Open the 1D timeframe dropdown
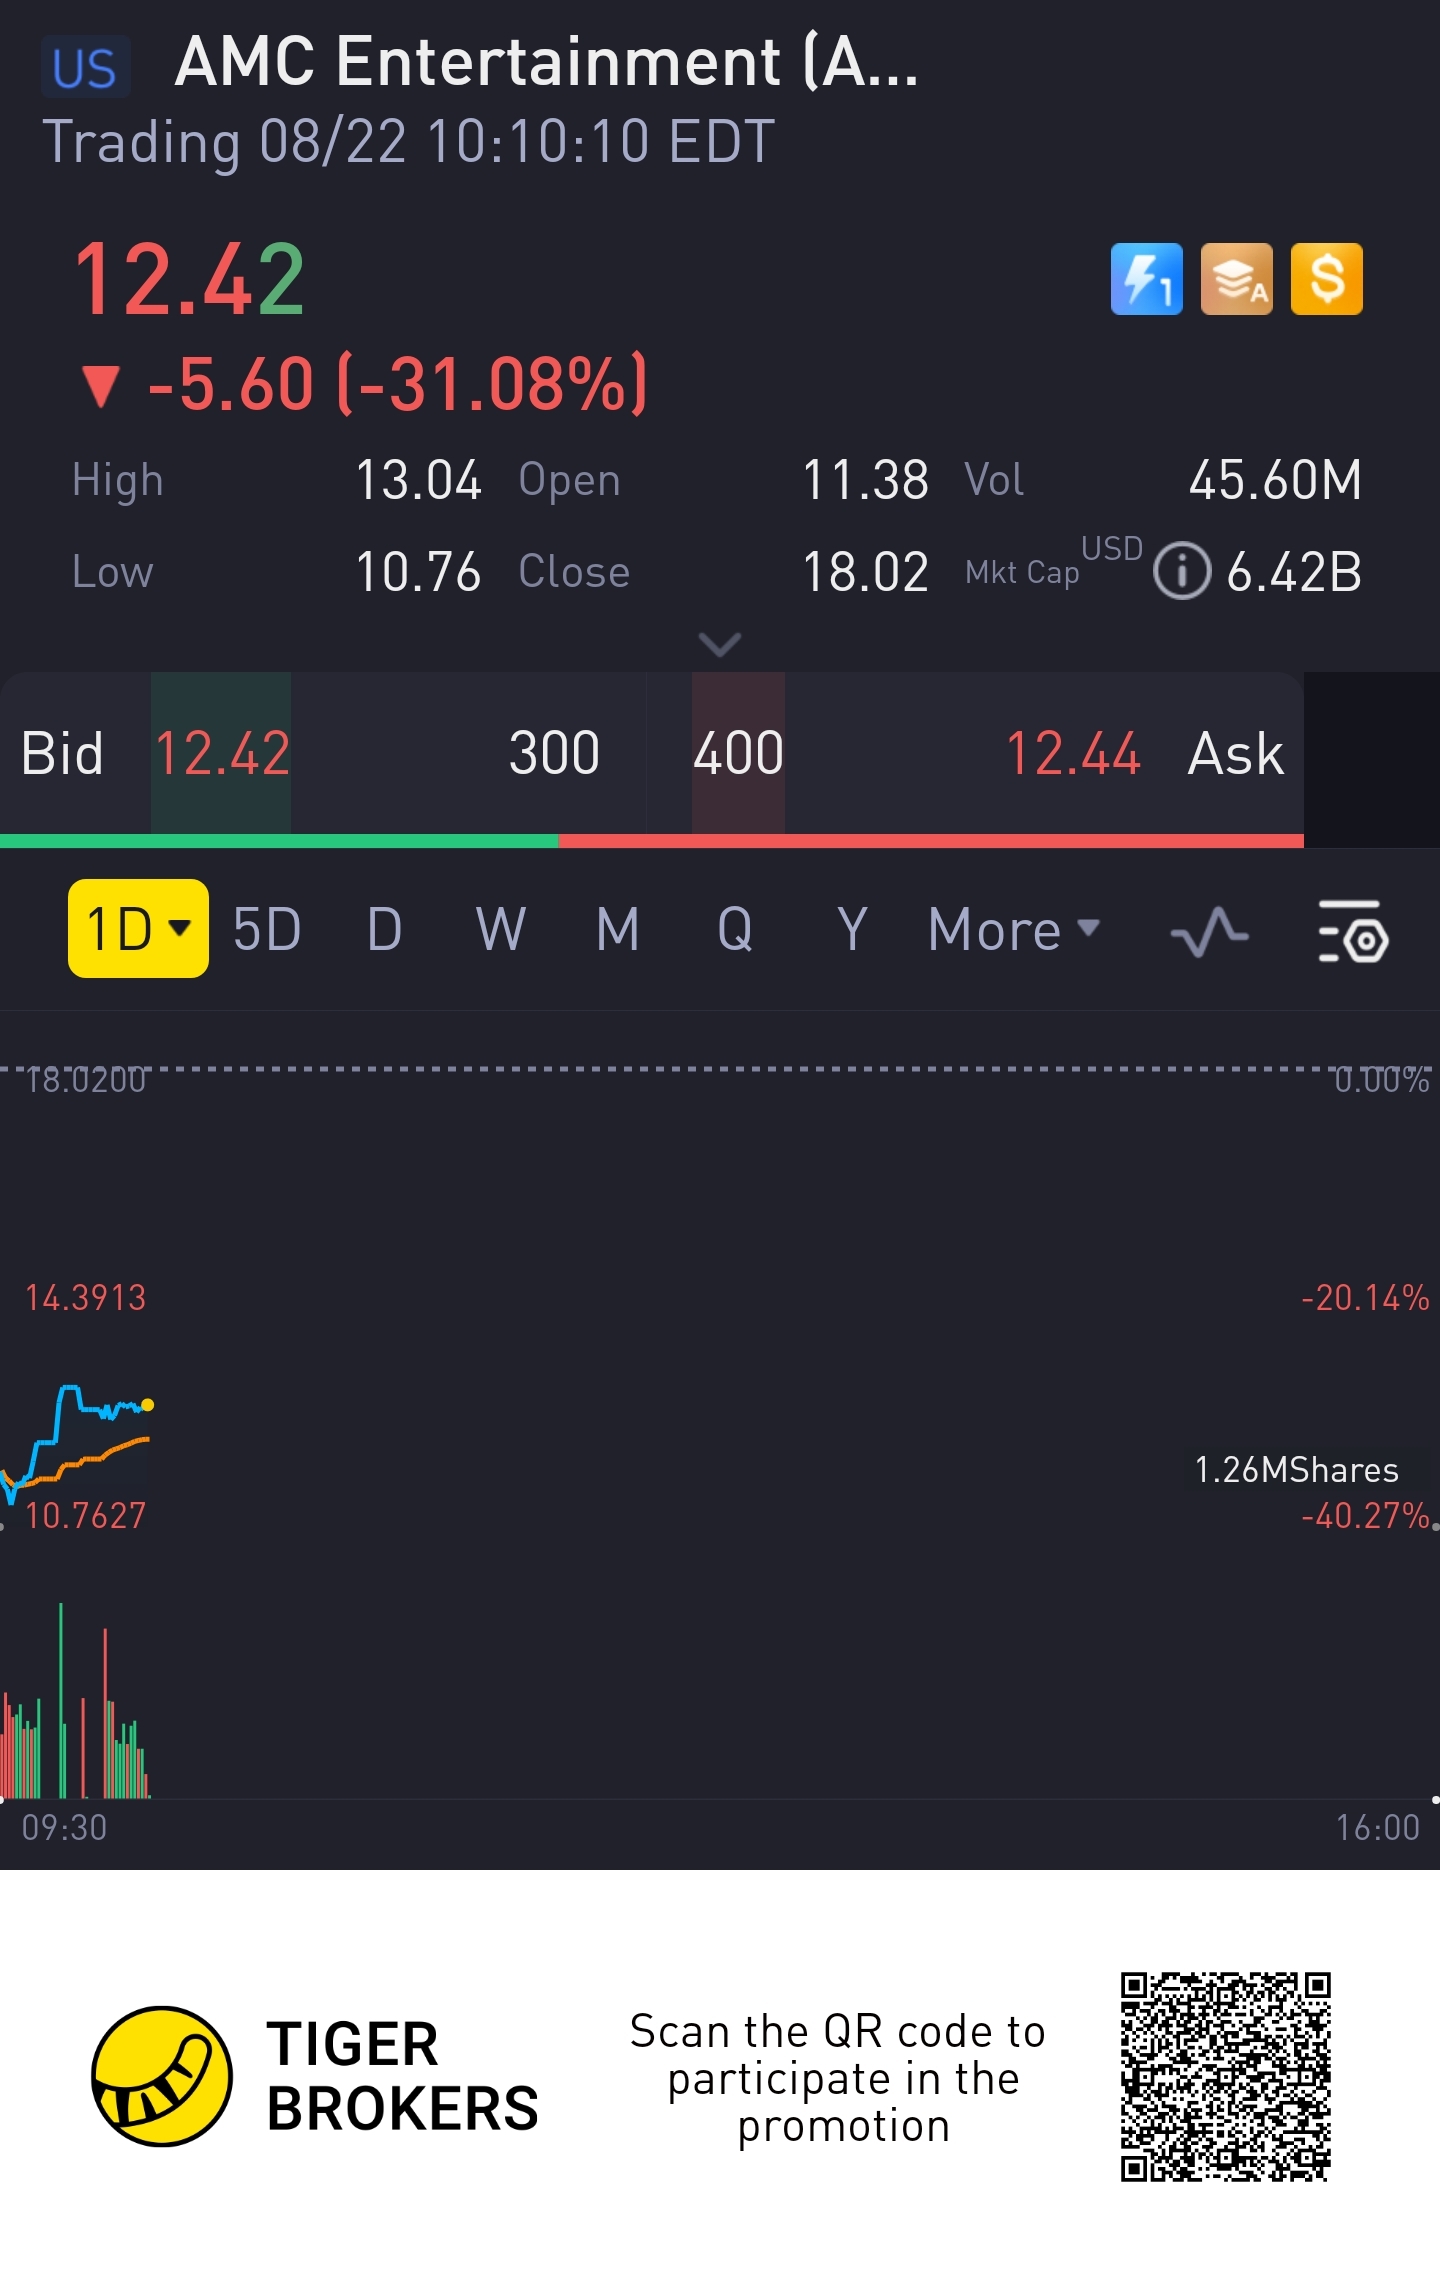Viewport: 1440px width, 2284px height. (x=138, y=928)
